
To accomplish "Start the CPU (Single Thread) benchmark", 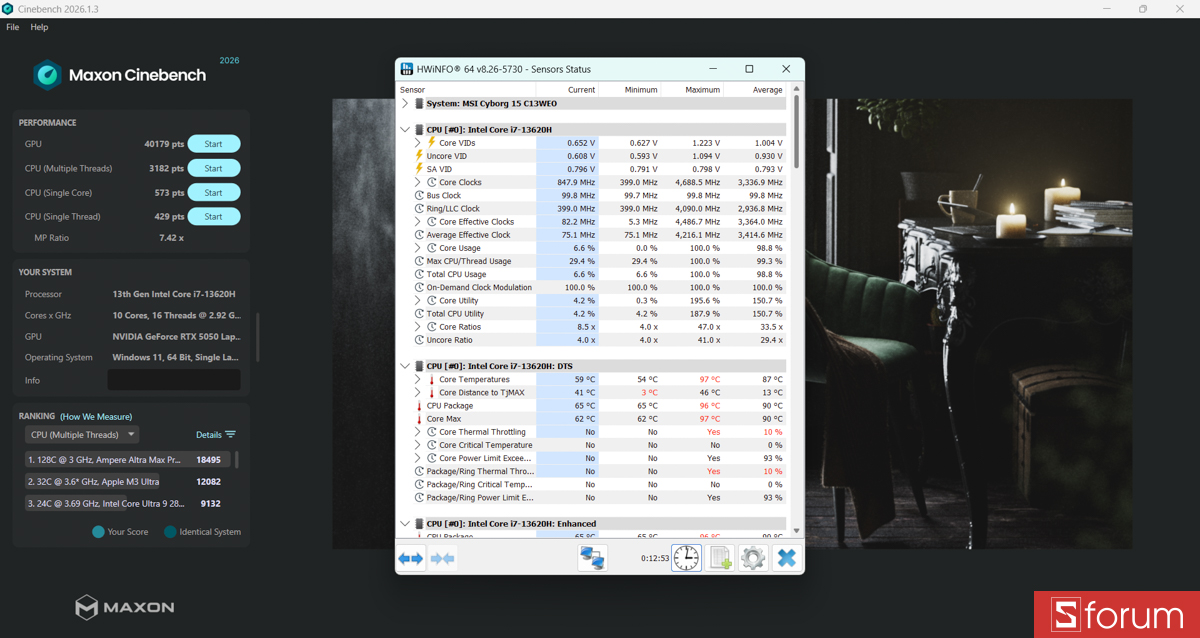I will pos(214,216).
